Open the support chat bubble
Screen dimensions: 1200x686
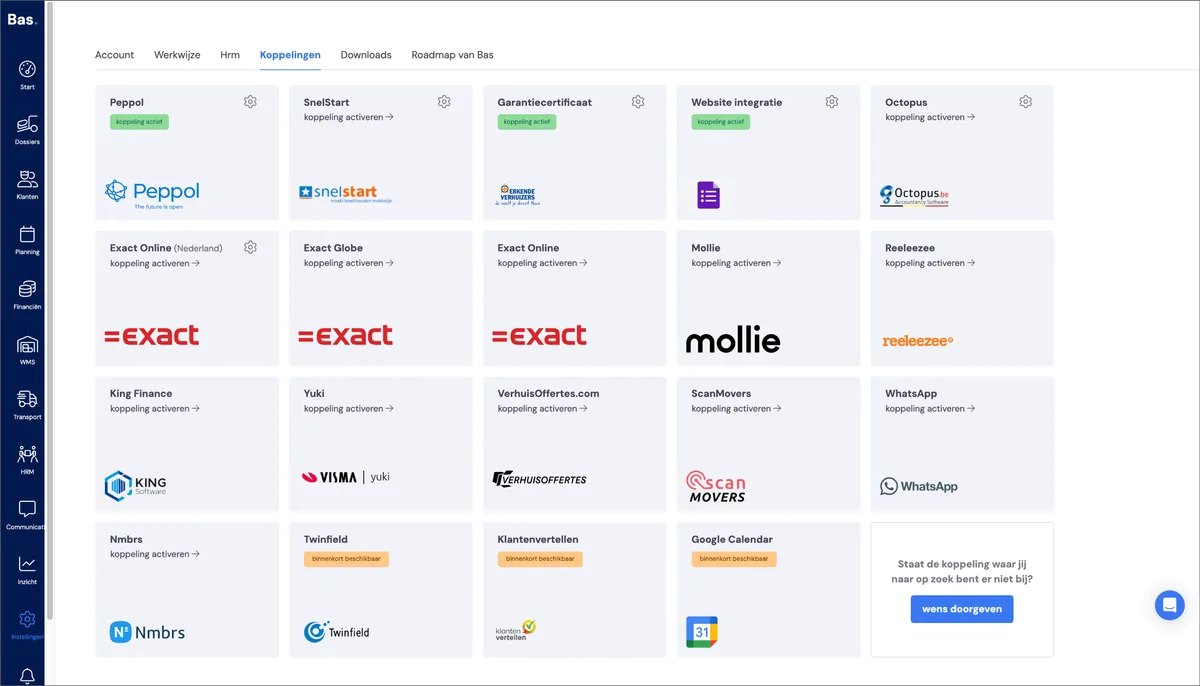pyautogui.click(x=1169, y=605)
